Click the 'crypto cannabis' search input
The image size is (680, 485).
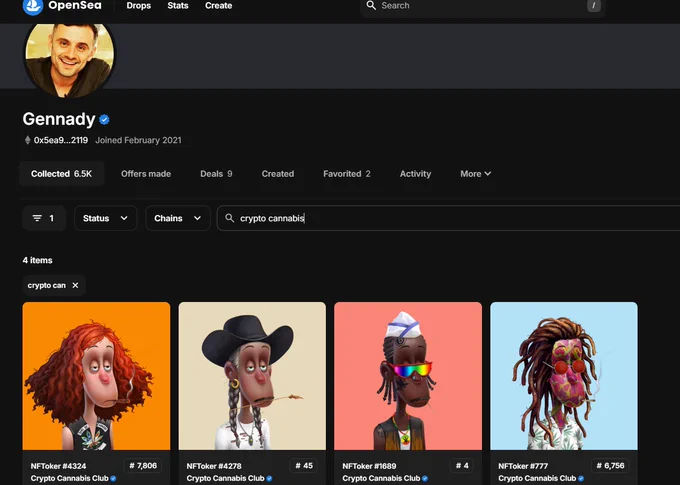(x=448, y=218)
